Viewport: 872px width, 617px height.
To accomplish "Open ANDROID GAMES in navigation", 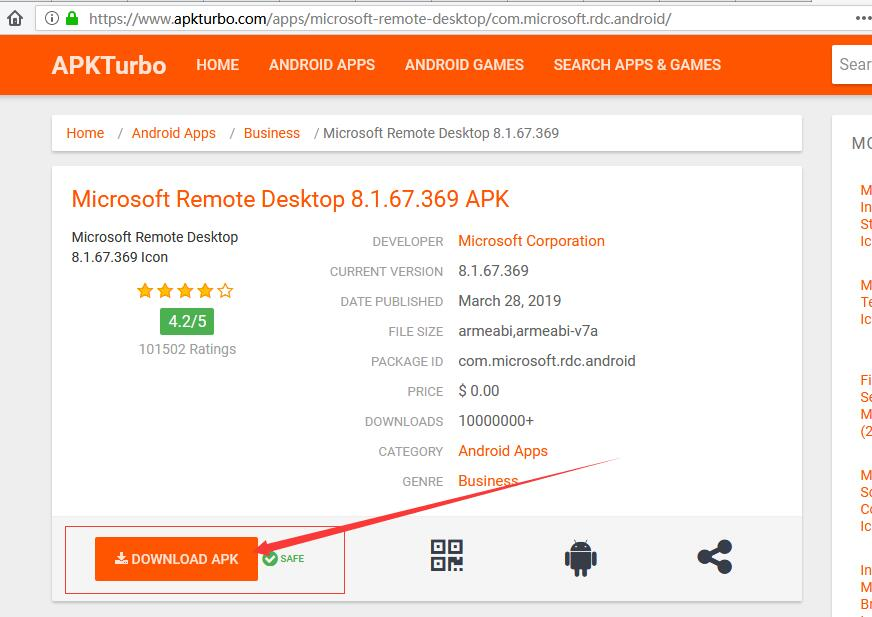I will (464, 65).
